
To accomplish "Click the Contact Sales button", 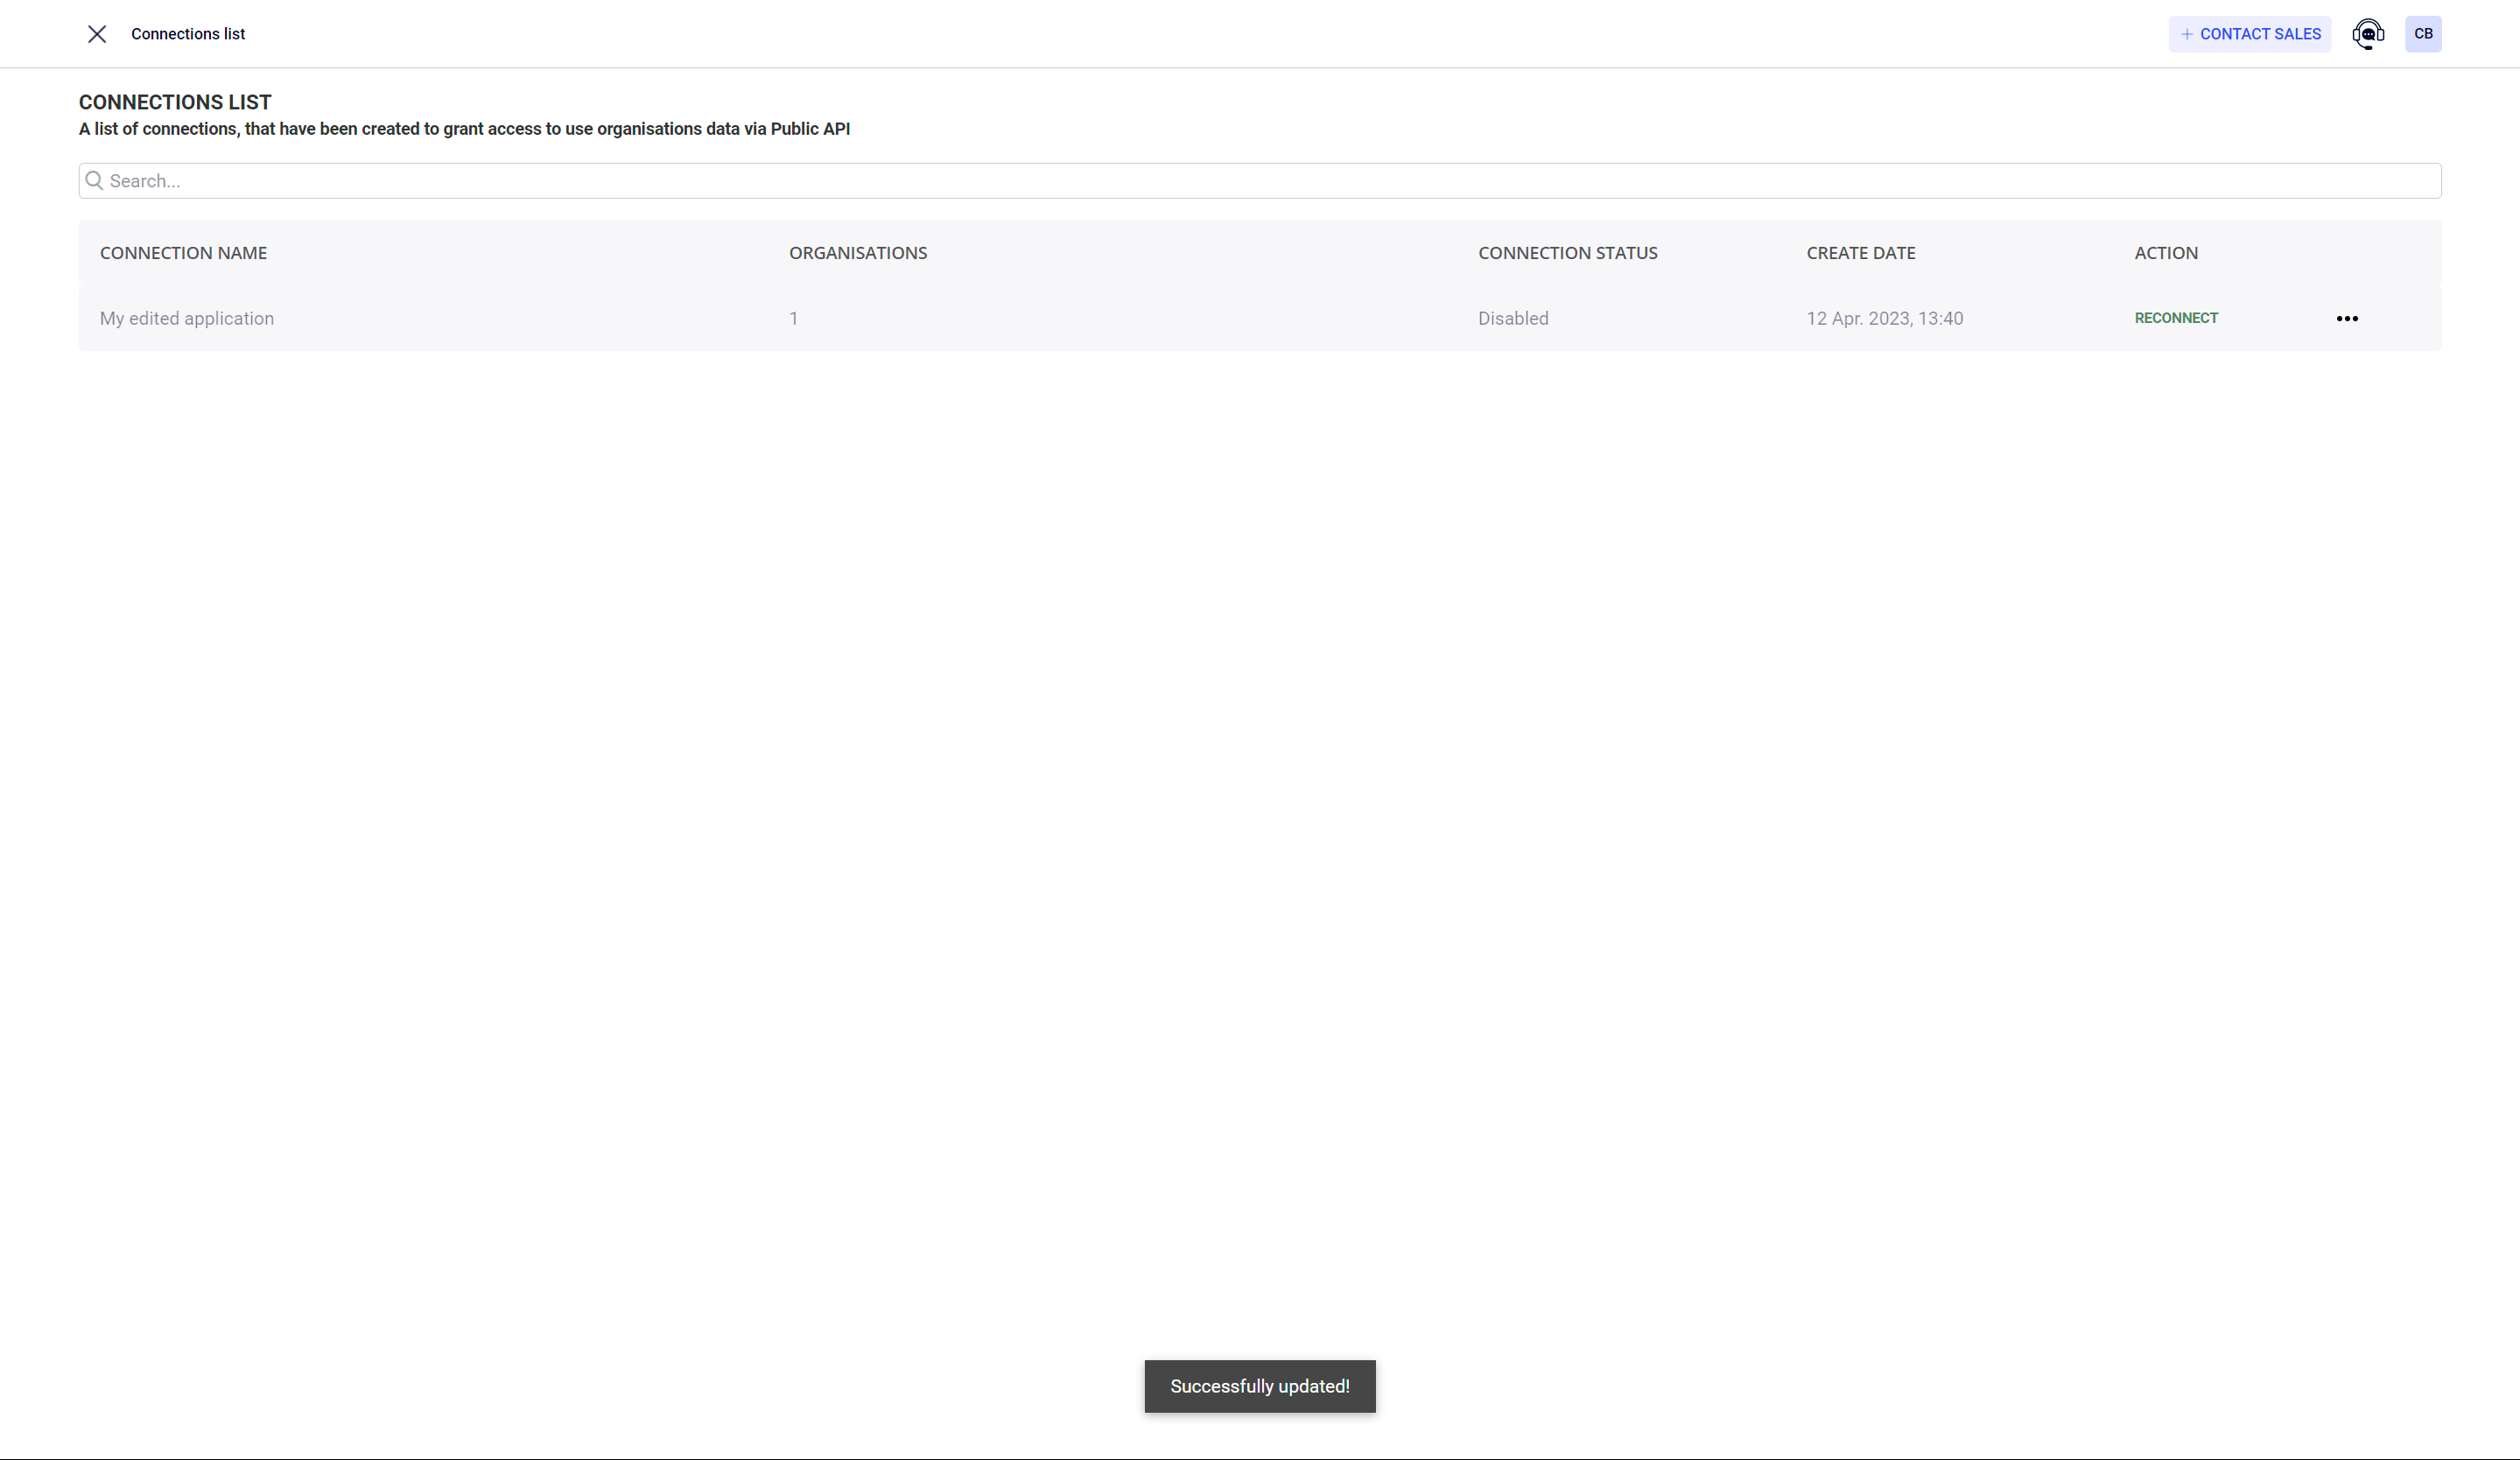I will click(x=2249, y=34).
